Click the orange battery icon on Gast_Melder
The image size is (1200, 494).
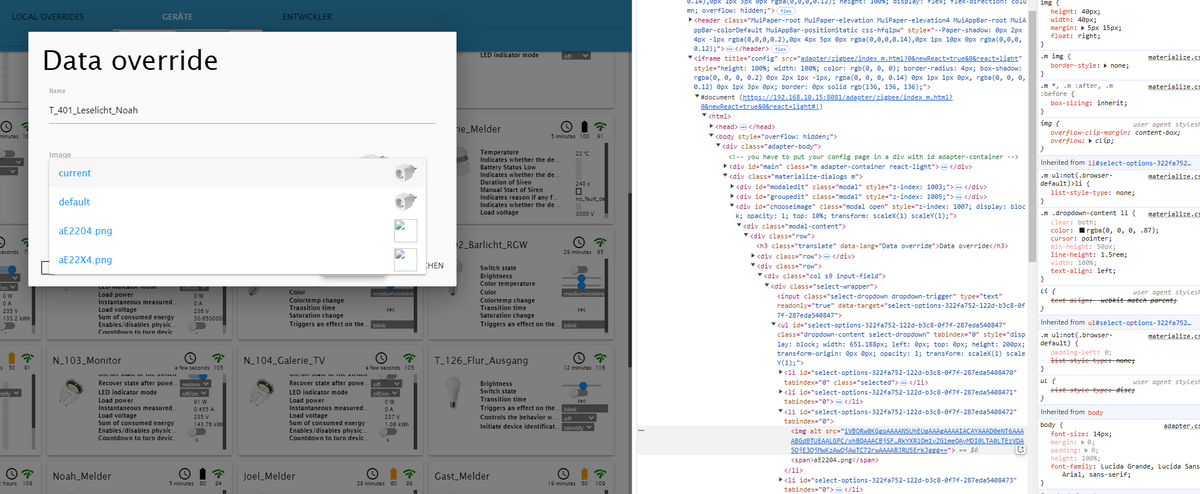coord(584,473)
